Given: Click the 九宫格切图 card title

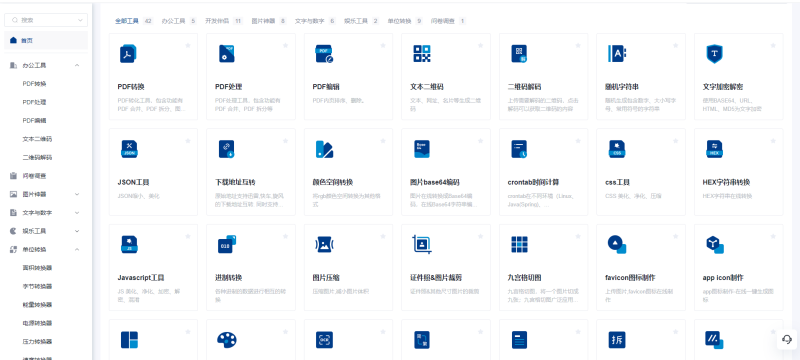Looking at the screenshot, I should pos(524,278).
